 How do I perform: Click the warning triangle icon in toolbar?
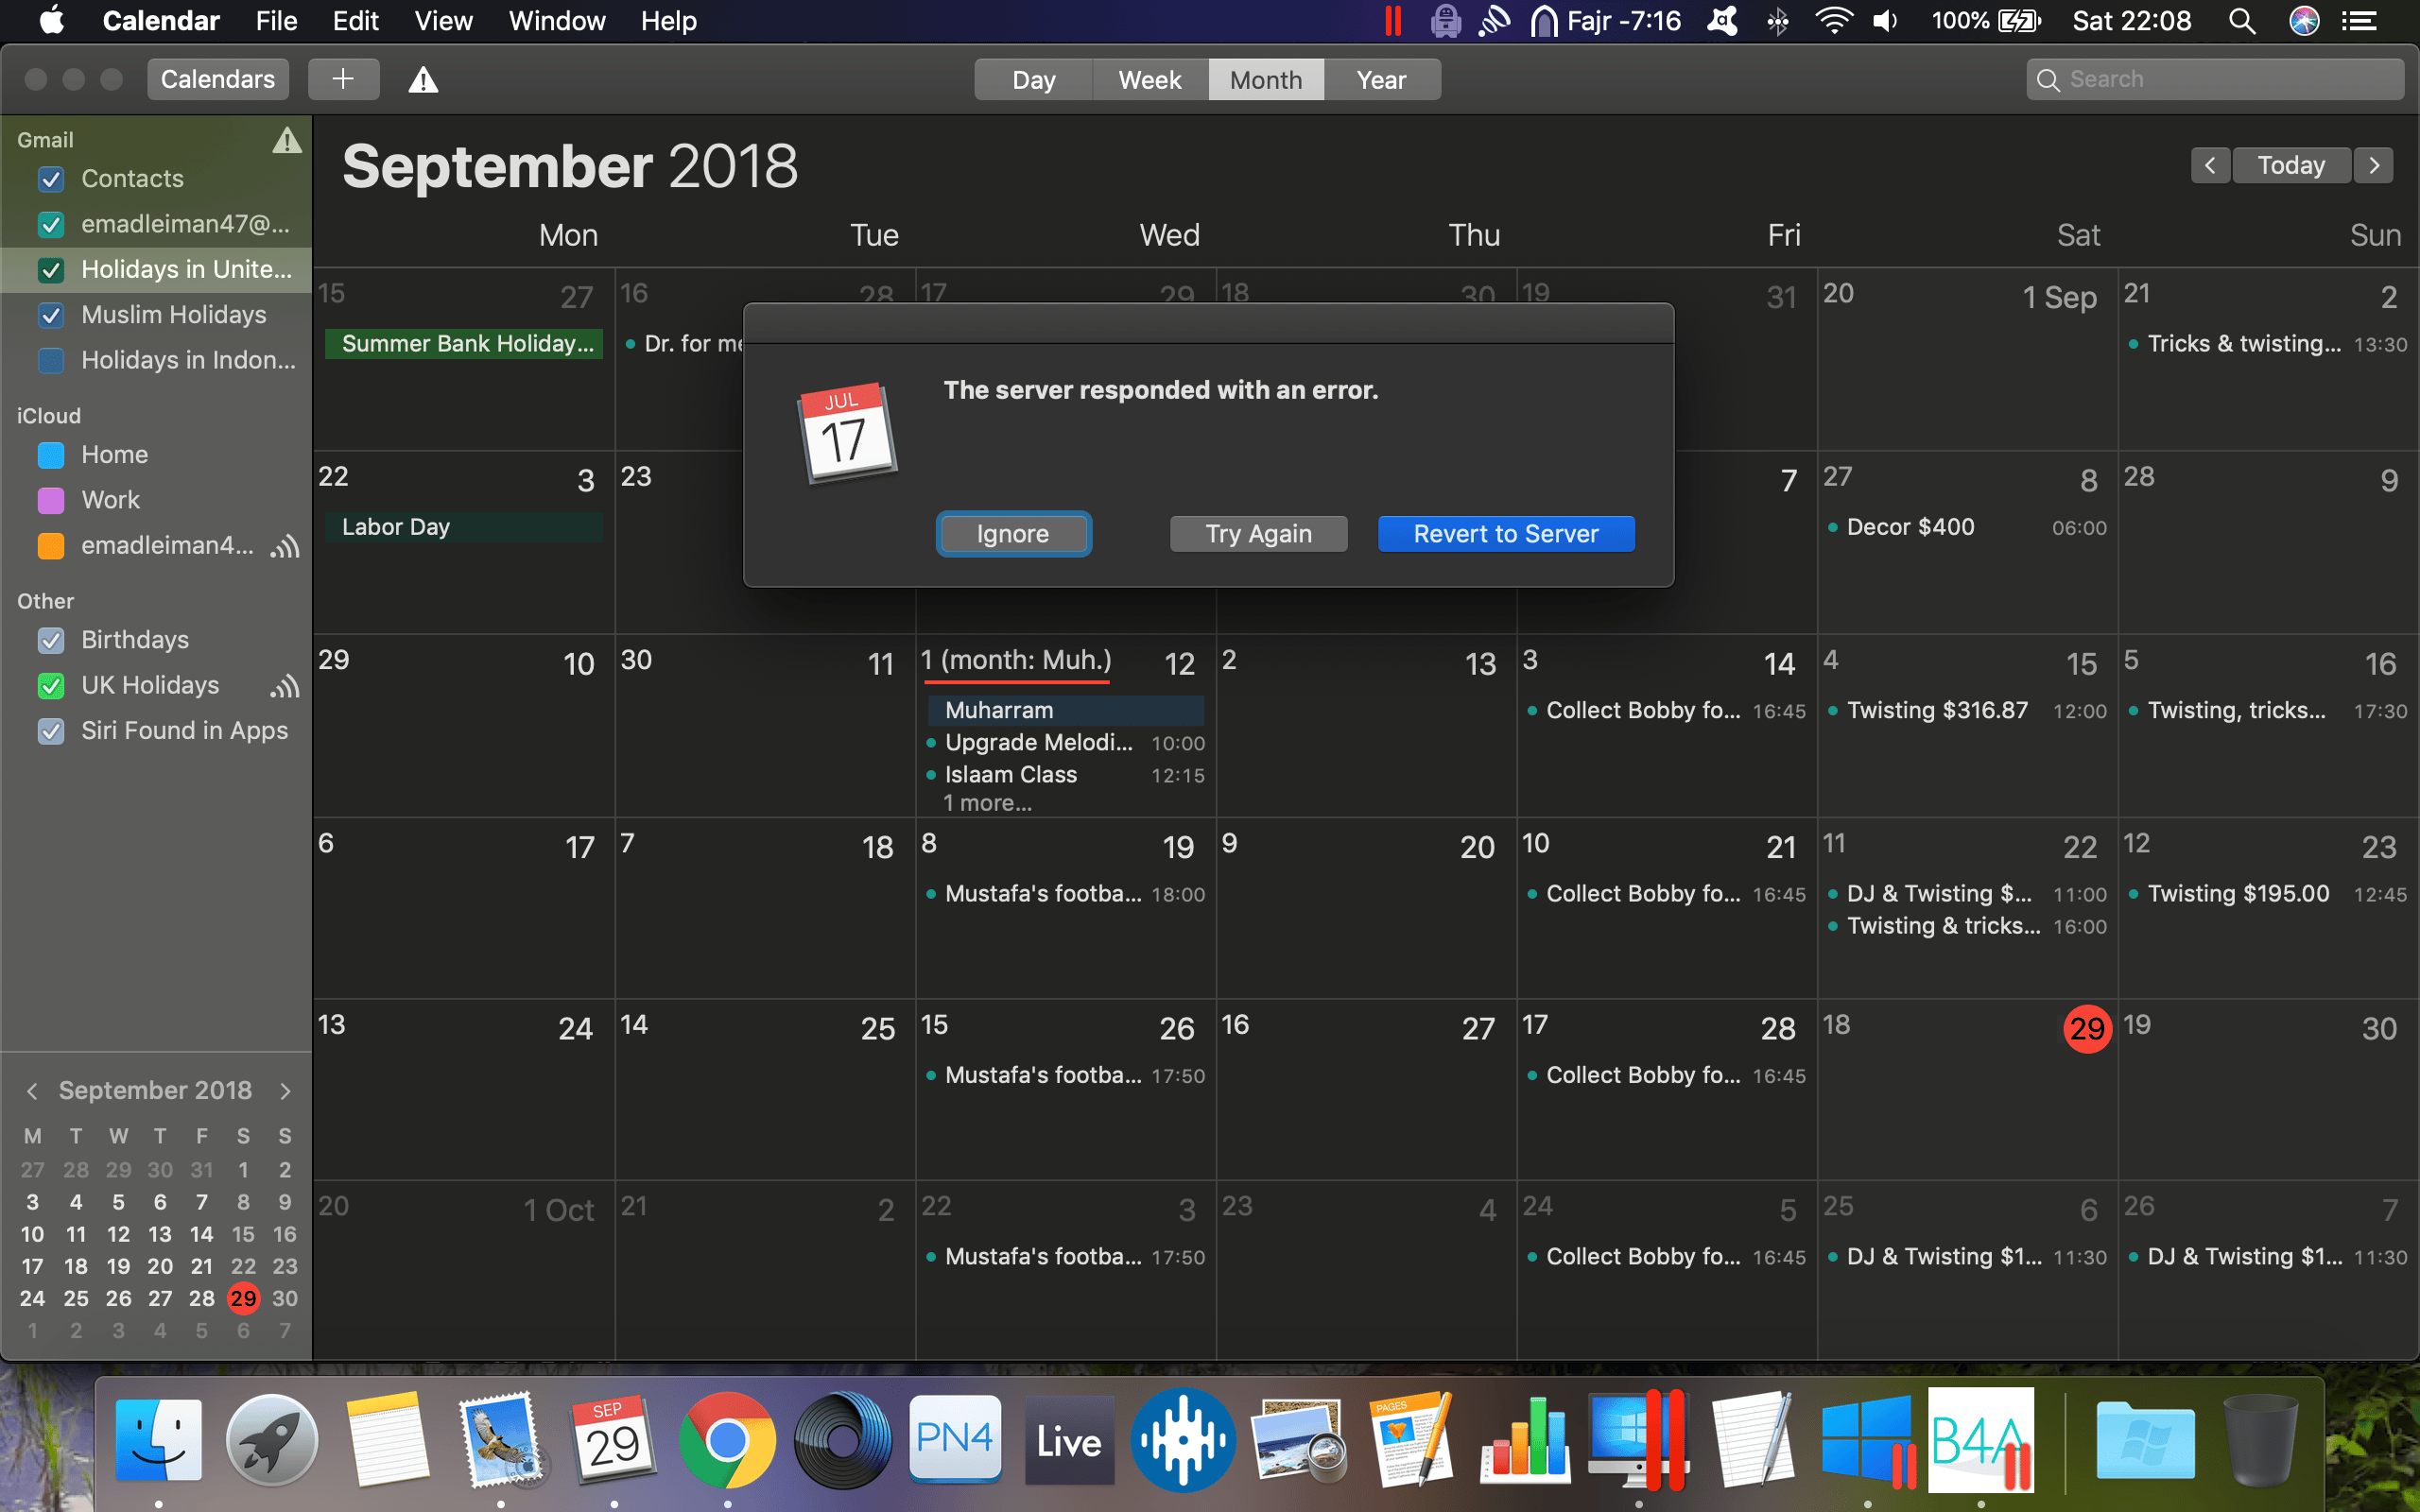pos(423,79)
